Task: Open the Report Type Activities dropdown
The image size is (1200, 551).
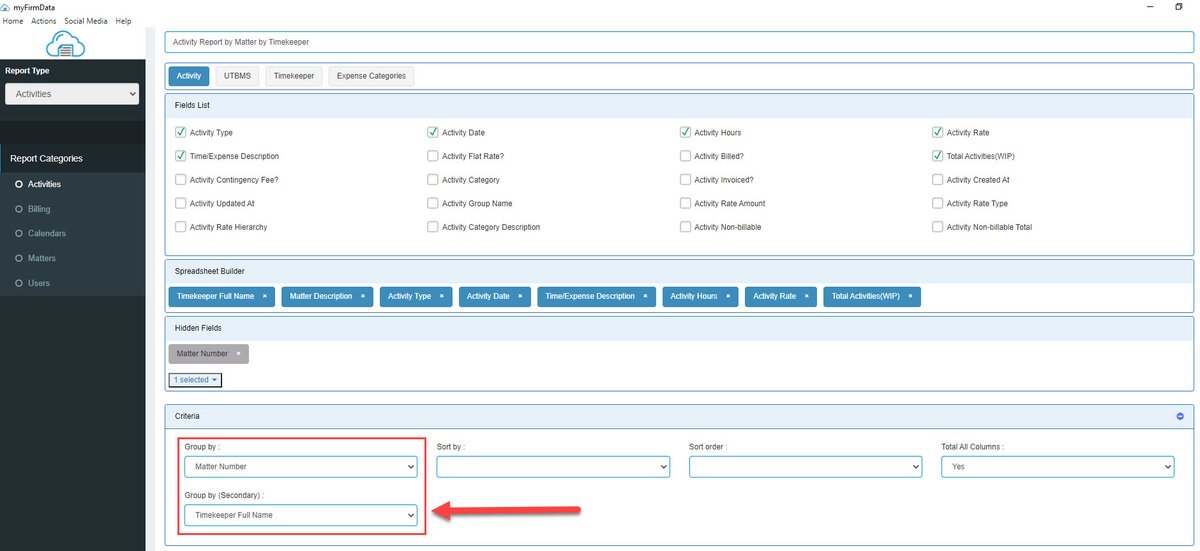Action: point(72,94)
